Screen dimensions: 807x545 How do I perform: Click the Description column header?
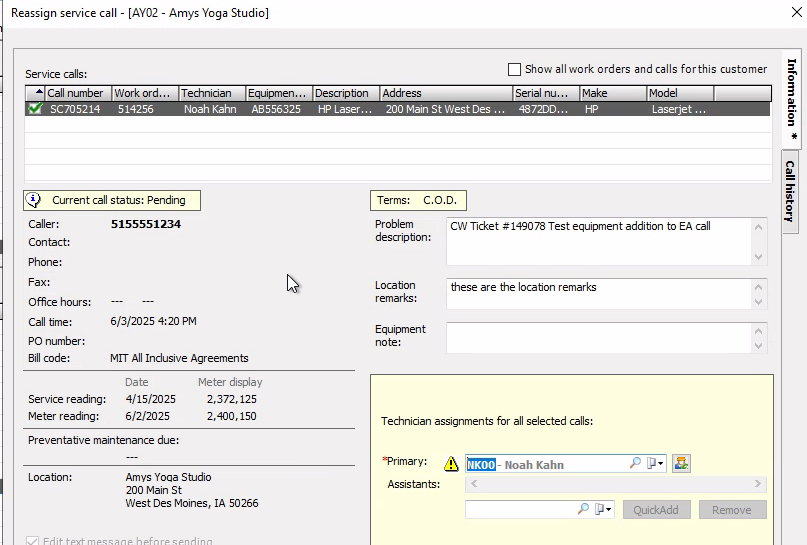[x=345, y=93]
